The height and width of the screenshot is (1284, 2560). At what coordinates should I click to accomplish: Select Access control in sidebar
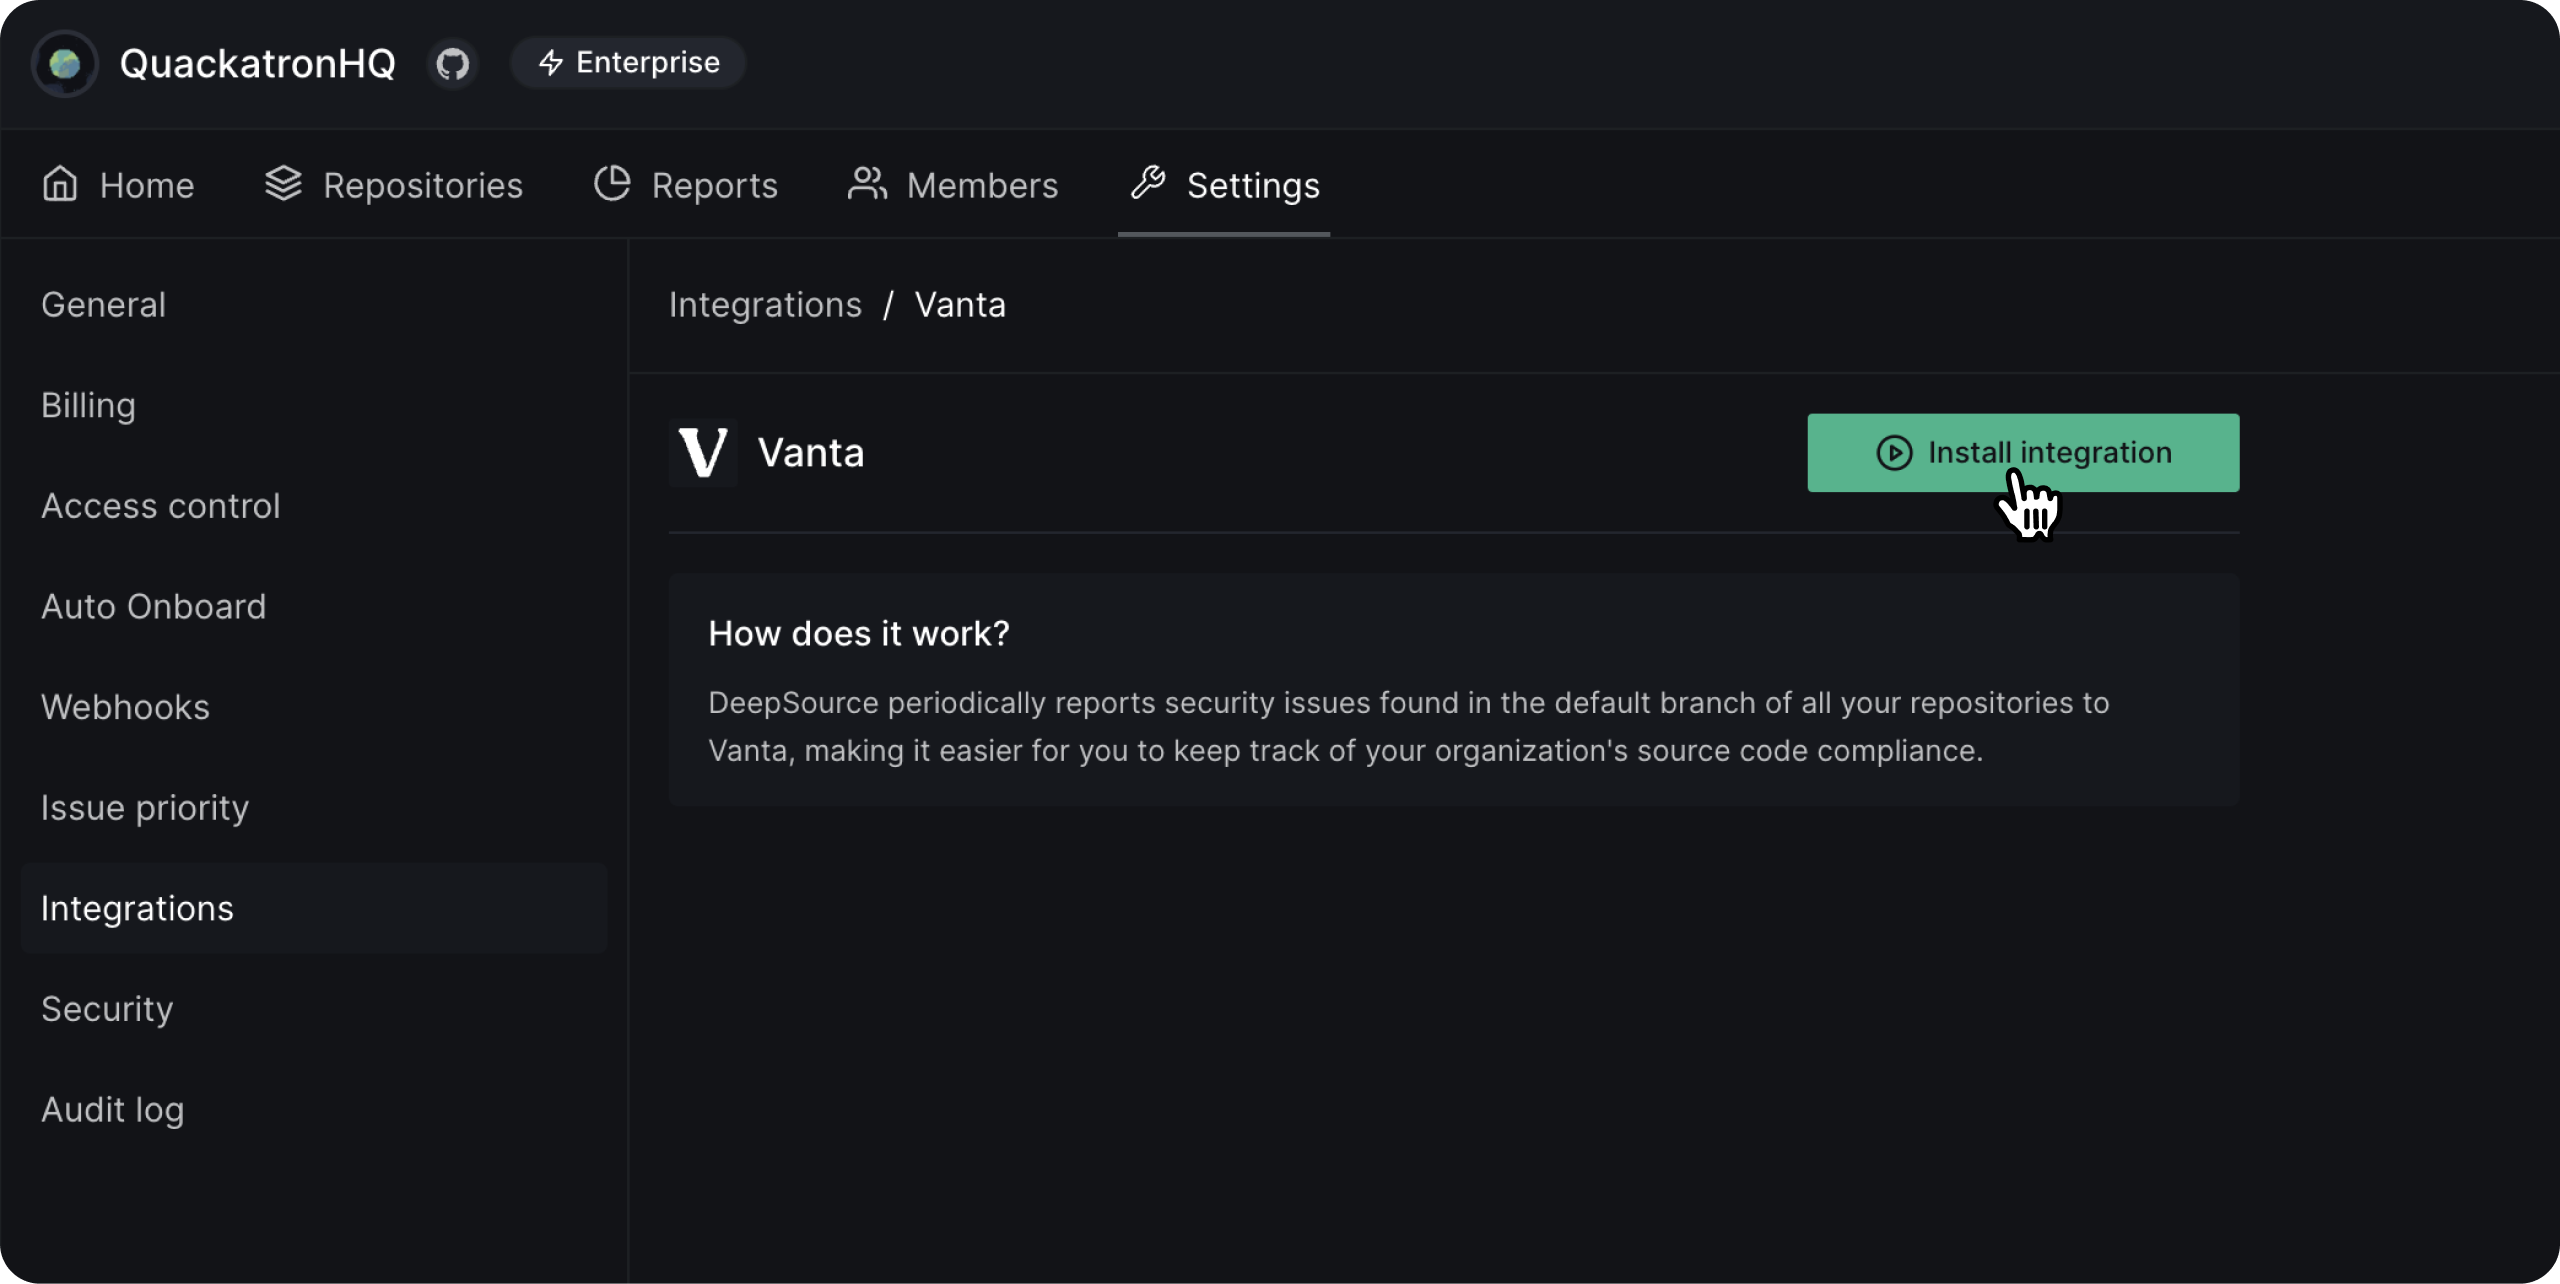click(160, 506)
